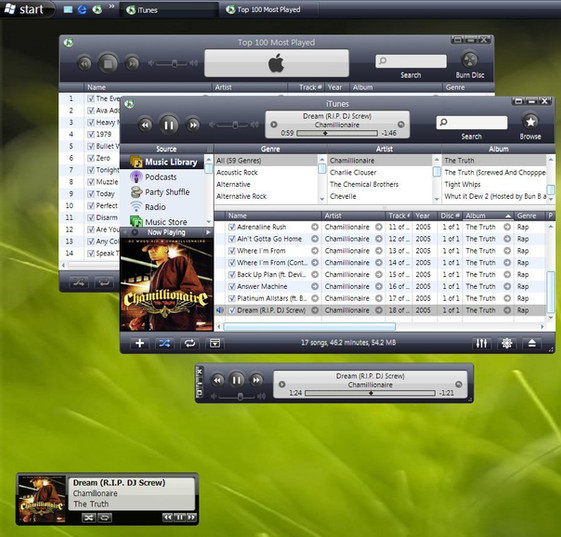
Task: Switch to Top 100 Most Played taskbar button
Action: coord(269,10)
